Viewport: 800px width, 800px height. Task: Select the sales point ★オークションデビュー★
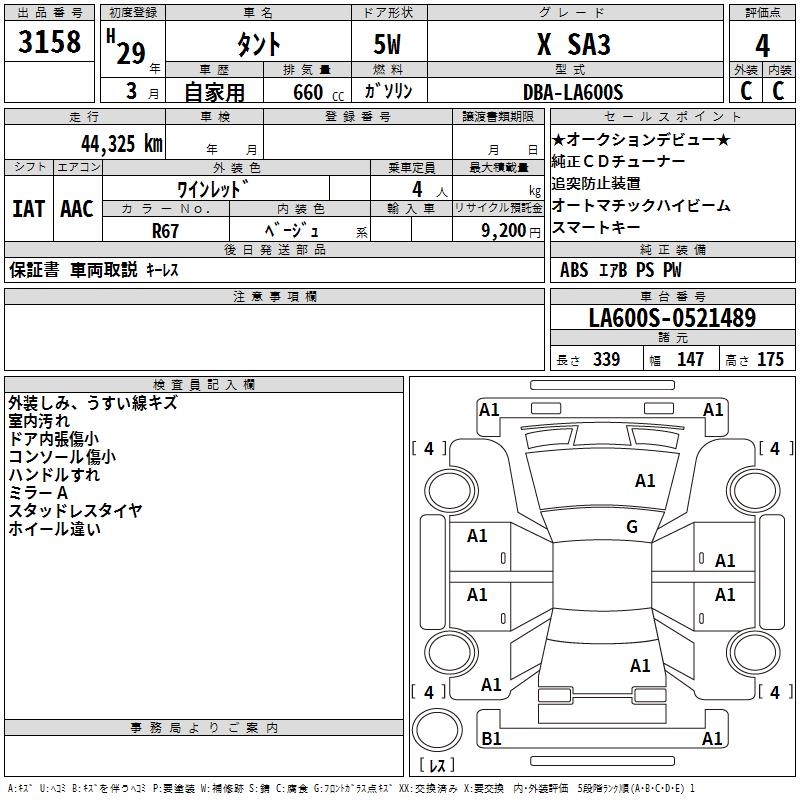pyautogui.click(x=641, y=139)
